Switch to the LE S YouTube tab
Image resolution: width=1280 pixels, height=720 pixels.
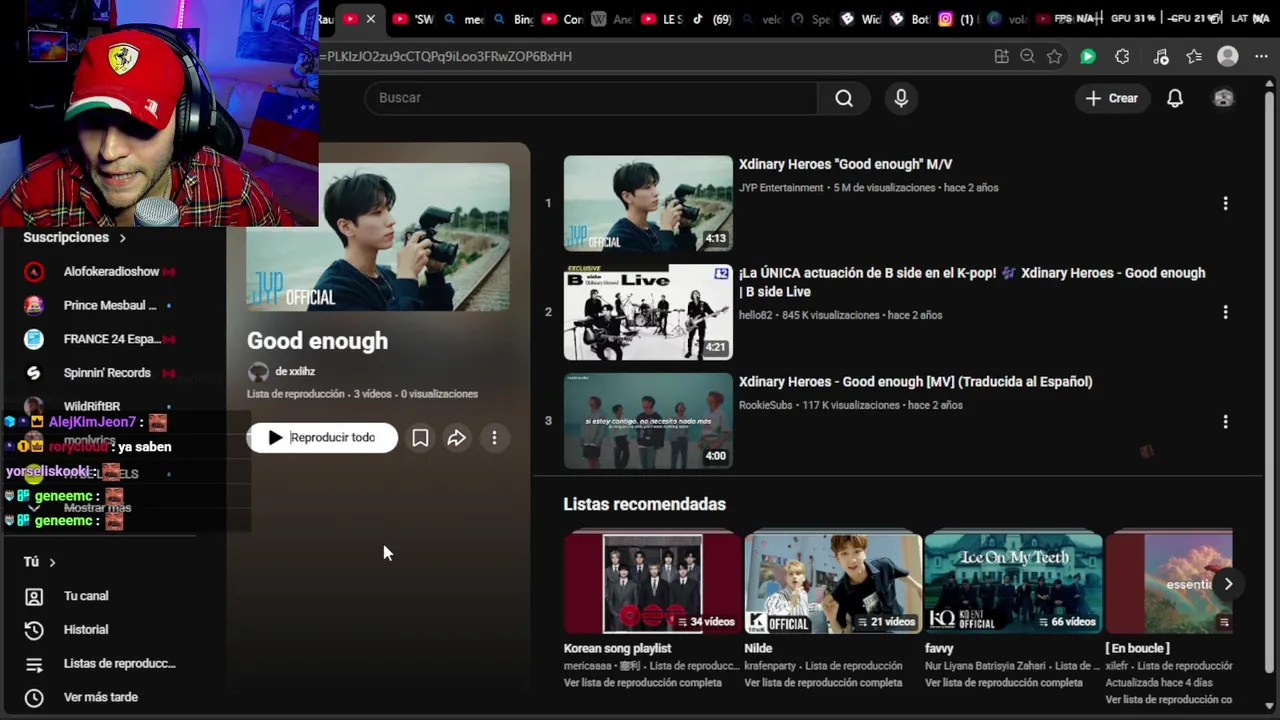coord(662,19)
